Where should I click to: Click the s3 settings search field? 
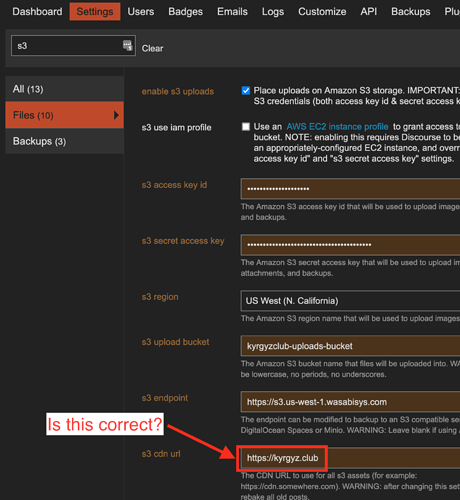[73, 46]
